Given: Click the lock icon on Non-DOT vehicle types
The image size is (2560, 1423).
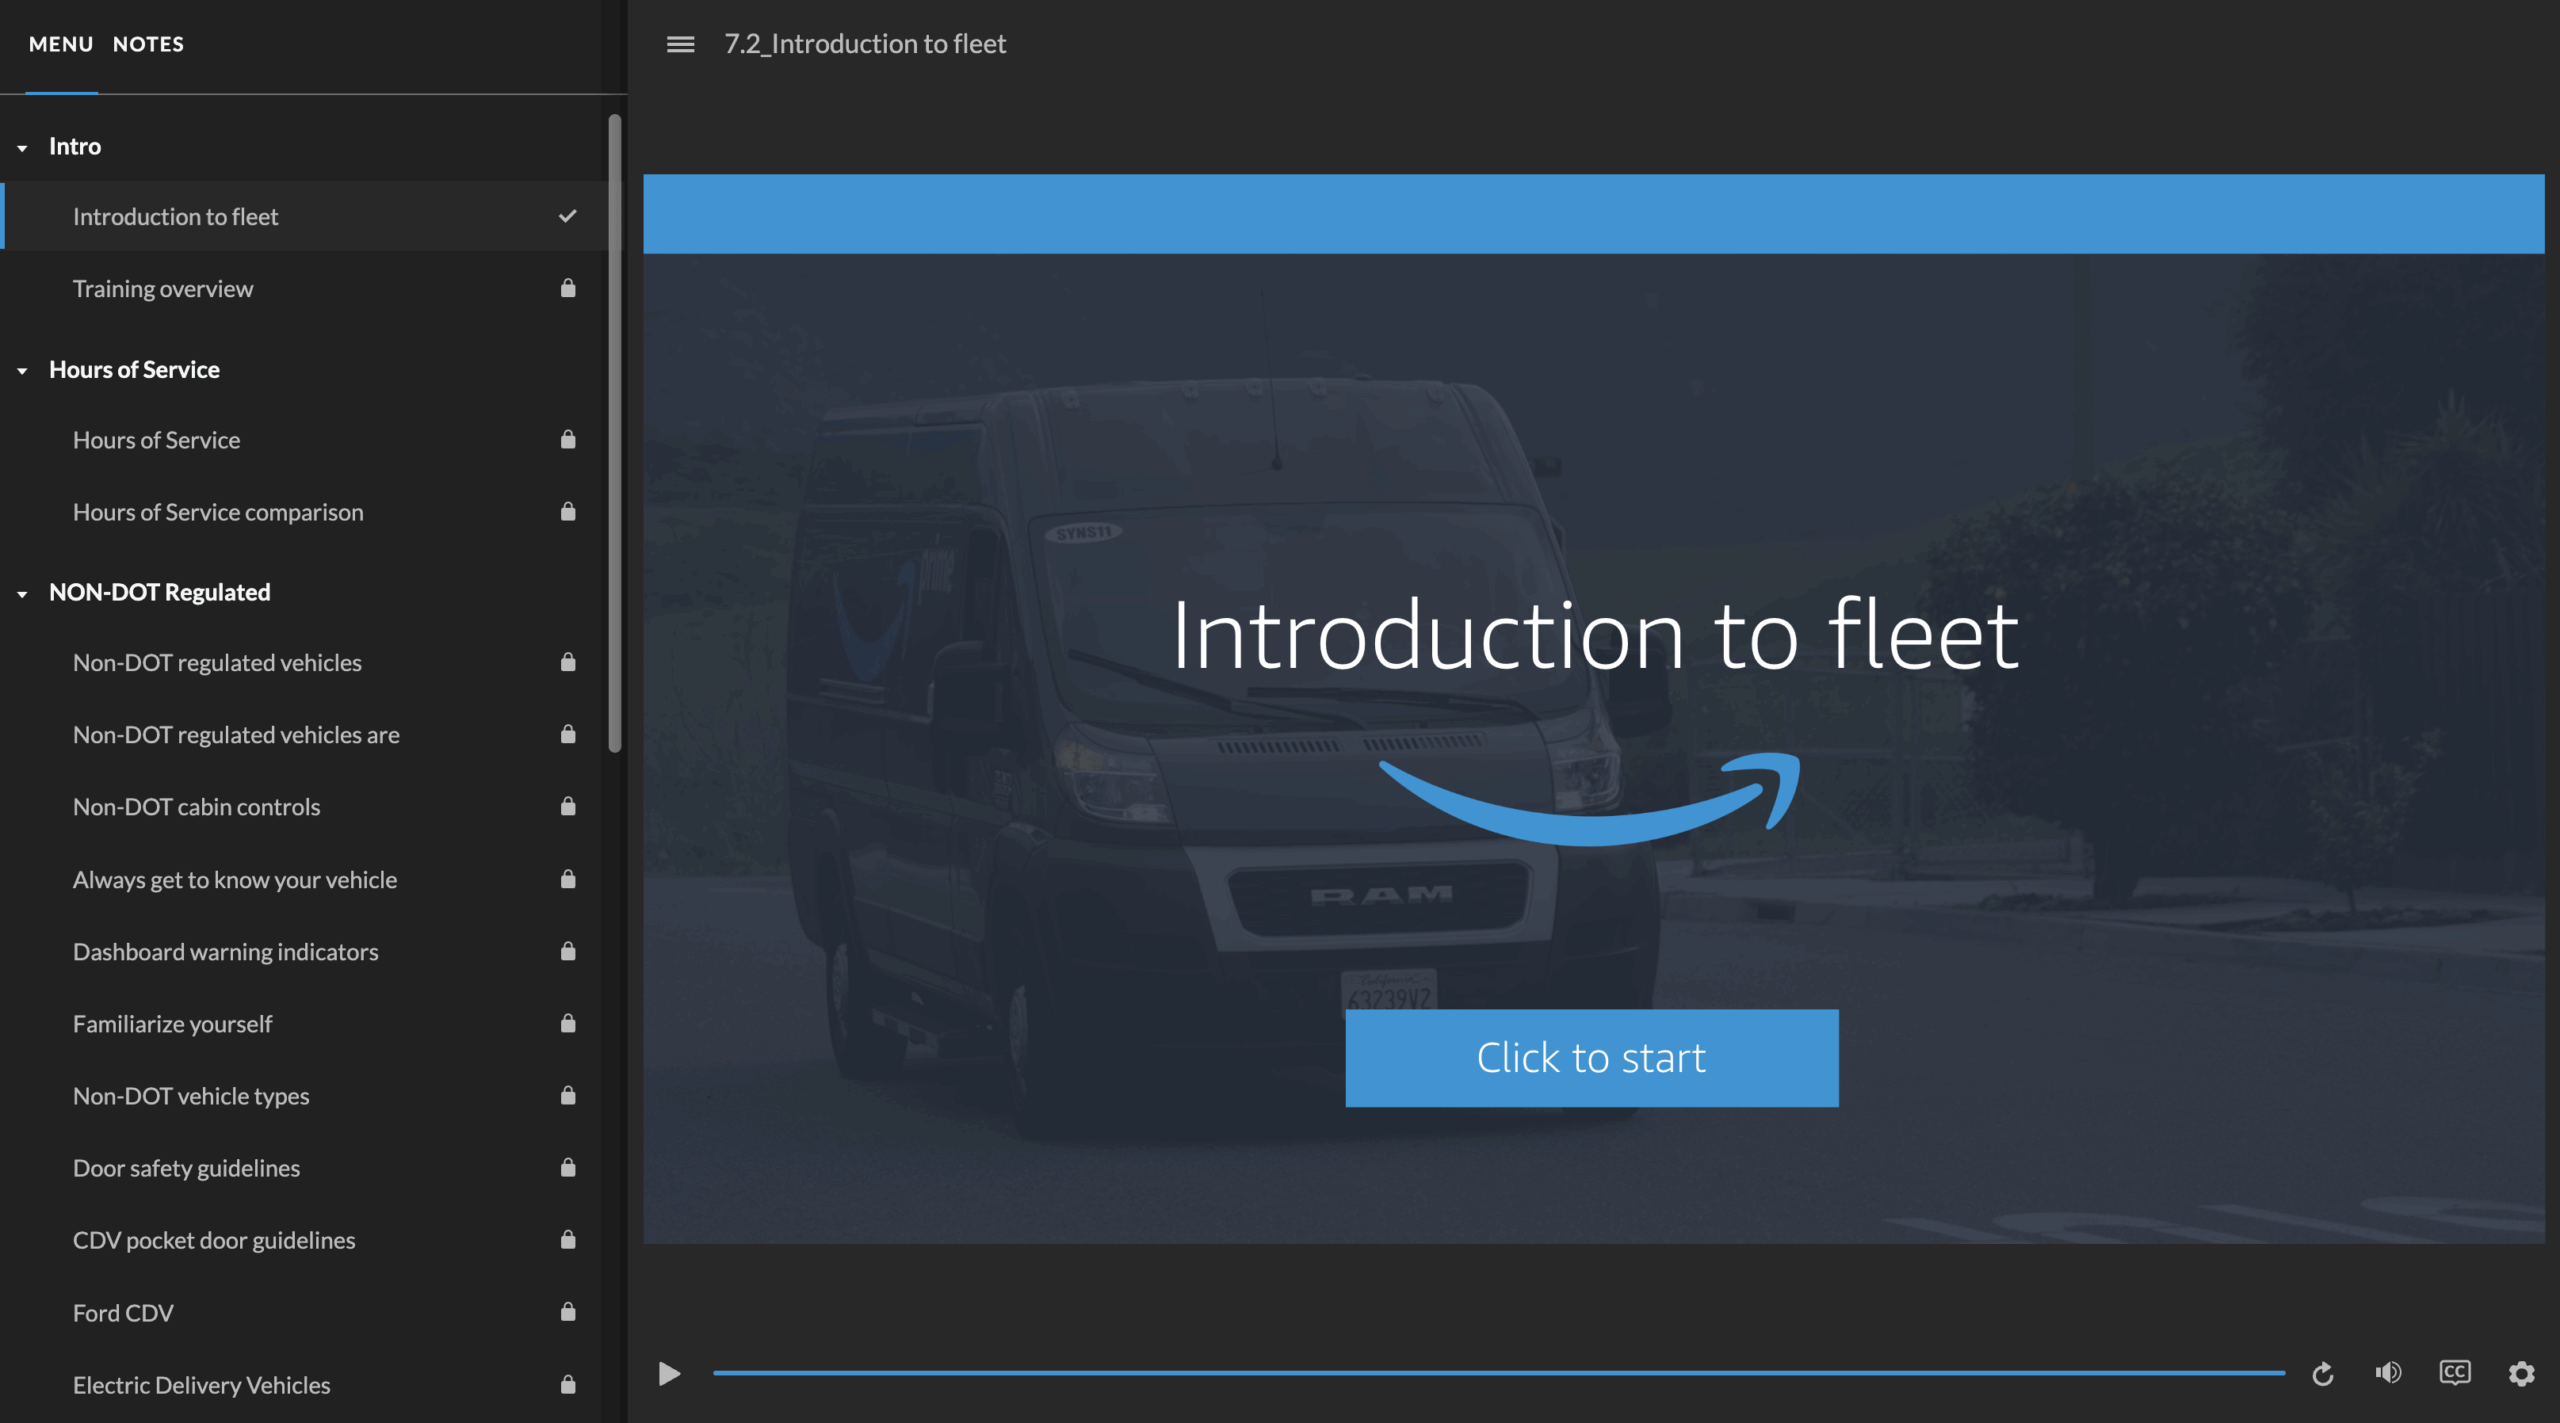Looking at the screenshot, I should point(568,1095).
